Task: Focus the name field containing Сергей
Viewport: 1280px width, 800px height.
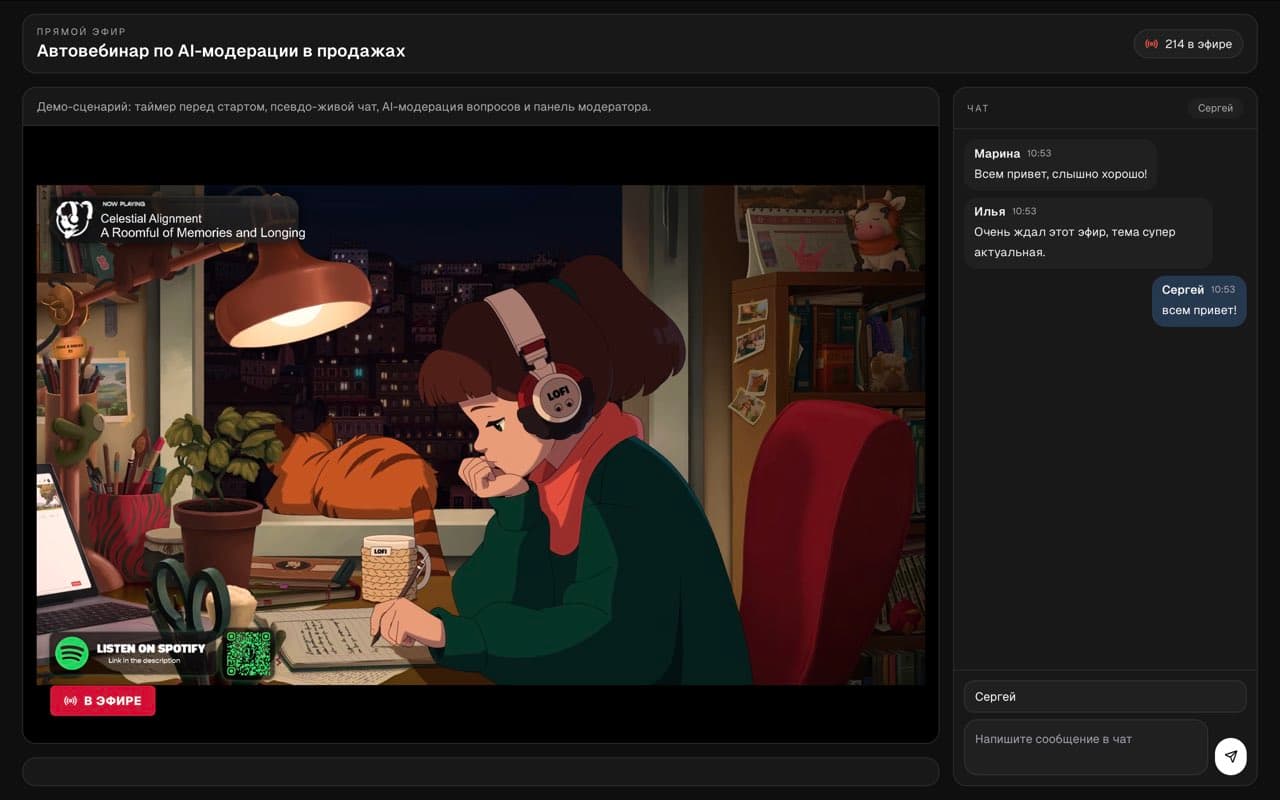Action: [x=1105, y=696]
